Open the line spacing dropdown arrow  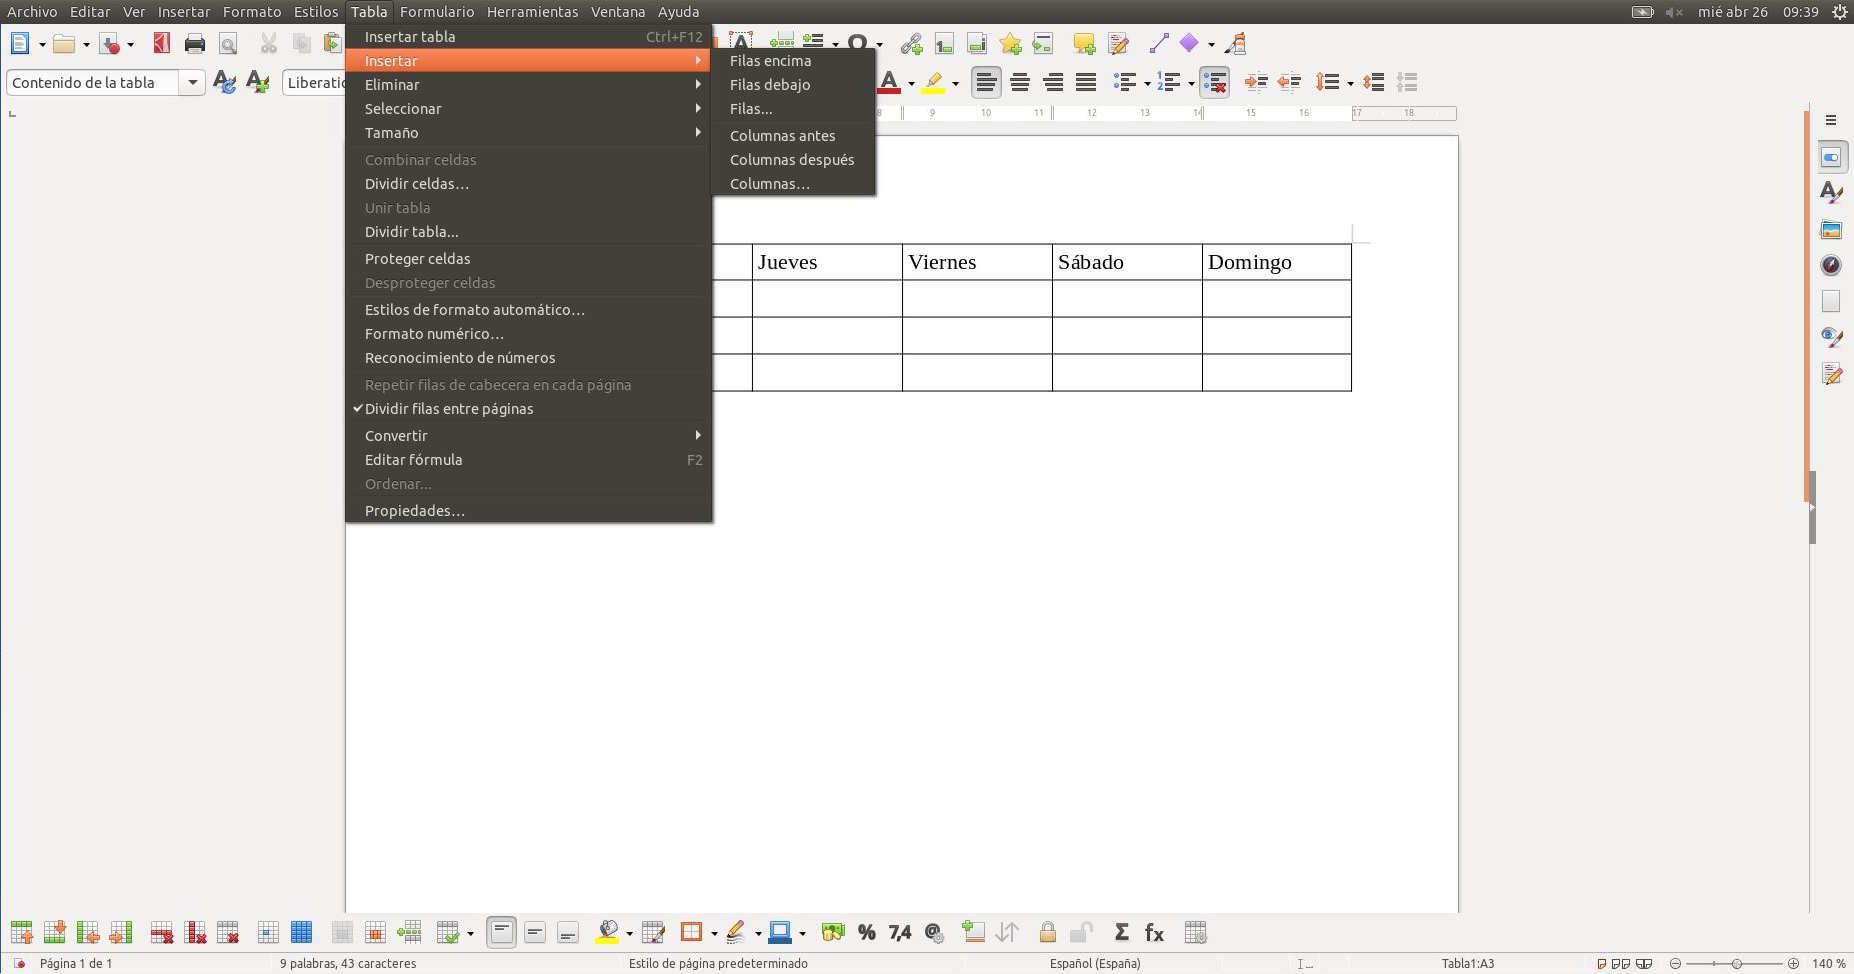pyautogui.click(x=1350, y=83)
